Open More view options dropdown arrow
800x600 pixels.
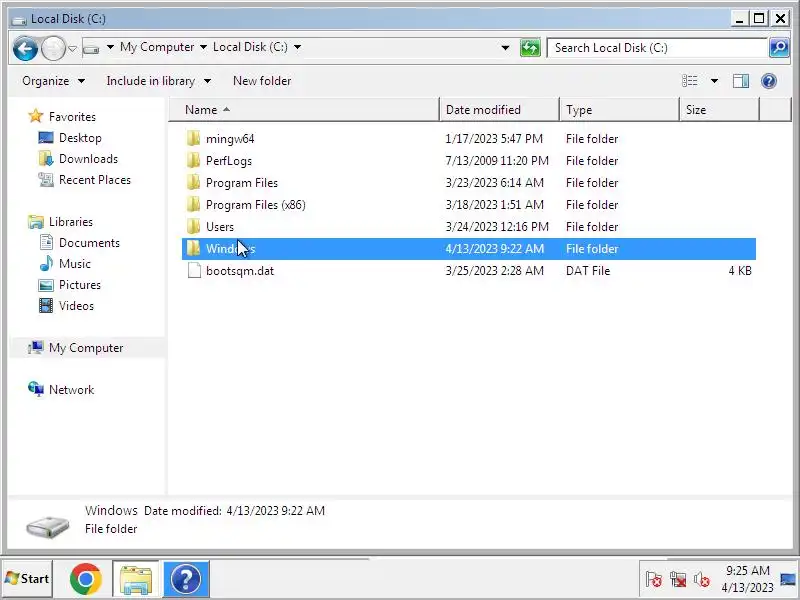pos(714,81)
